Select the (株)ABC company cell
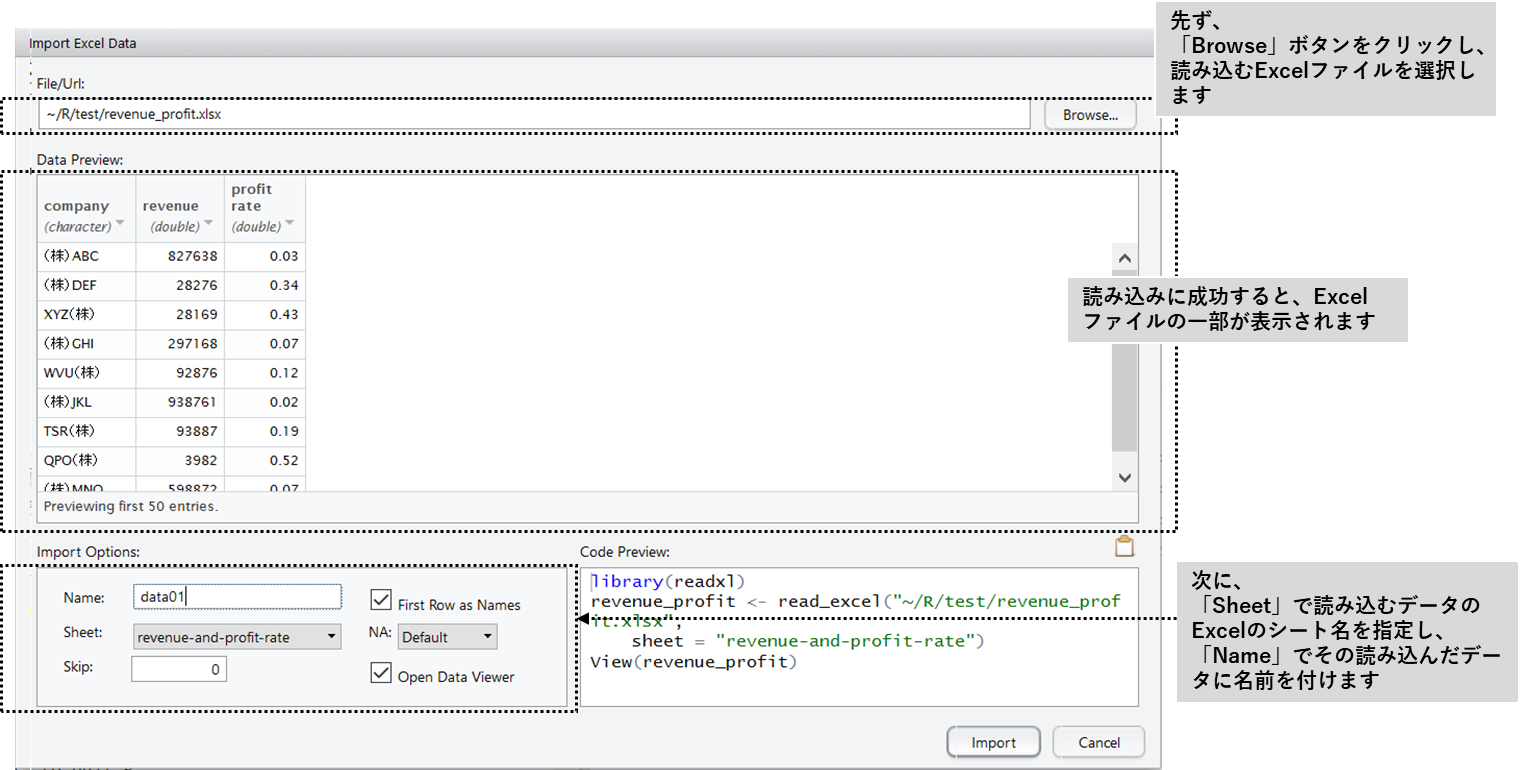1520x770 pixels. point(86,256)
